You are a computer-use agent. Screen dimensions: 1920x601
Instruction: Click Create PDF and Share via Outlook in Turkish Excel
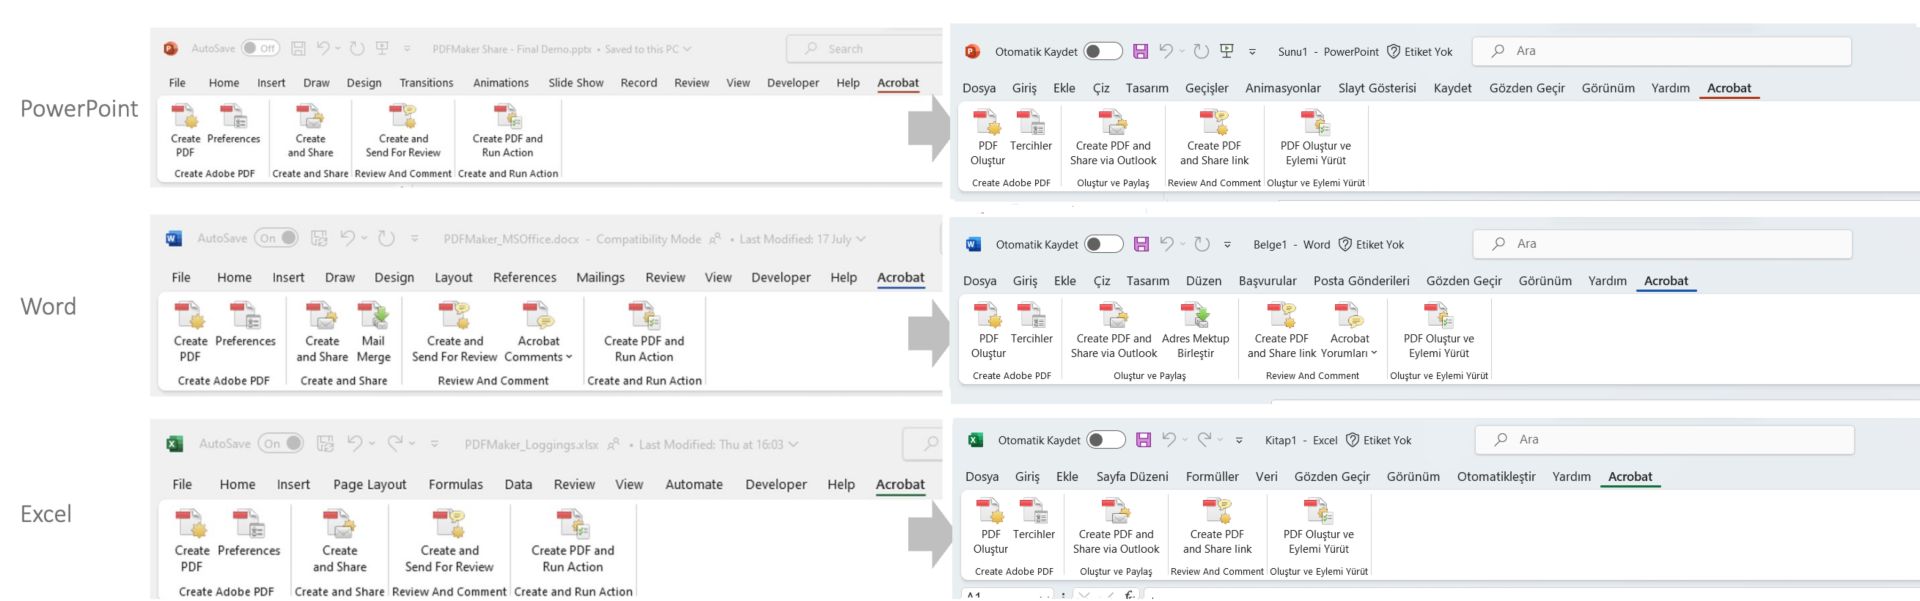click(x=1116, y=526)
